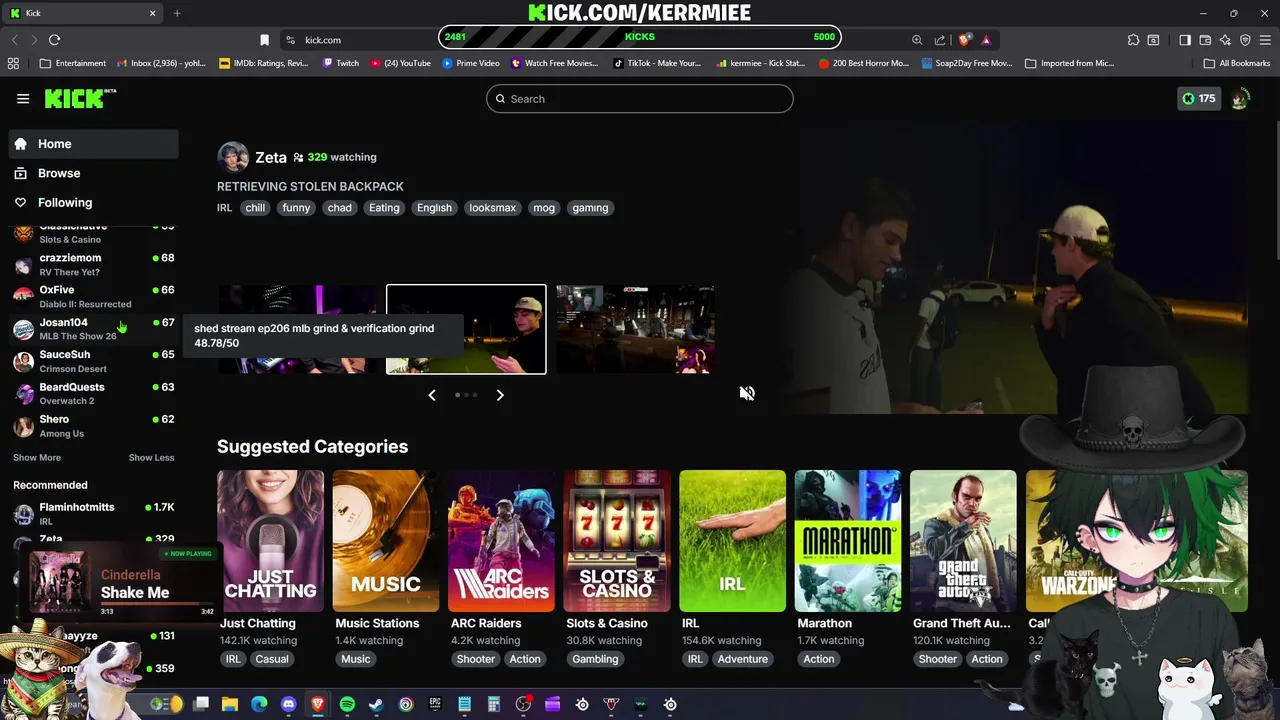Image resolution: width=1280 pixels, height=720 pixels.
Task: Reload the page
Action: click(x=54, y=40)
